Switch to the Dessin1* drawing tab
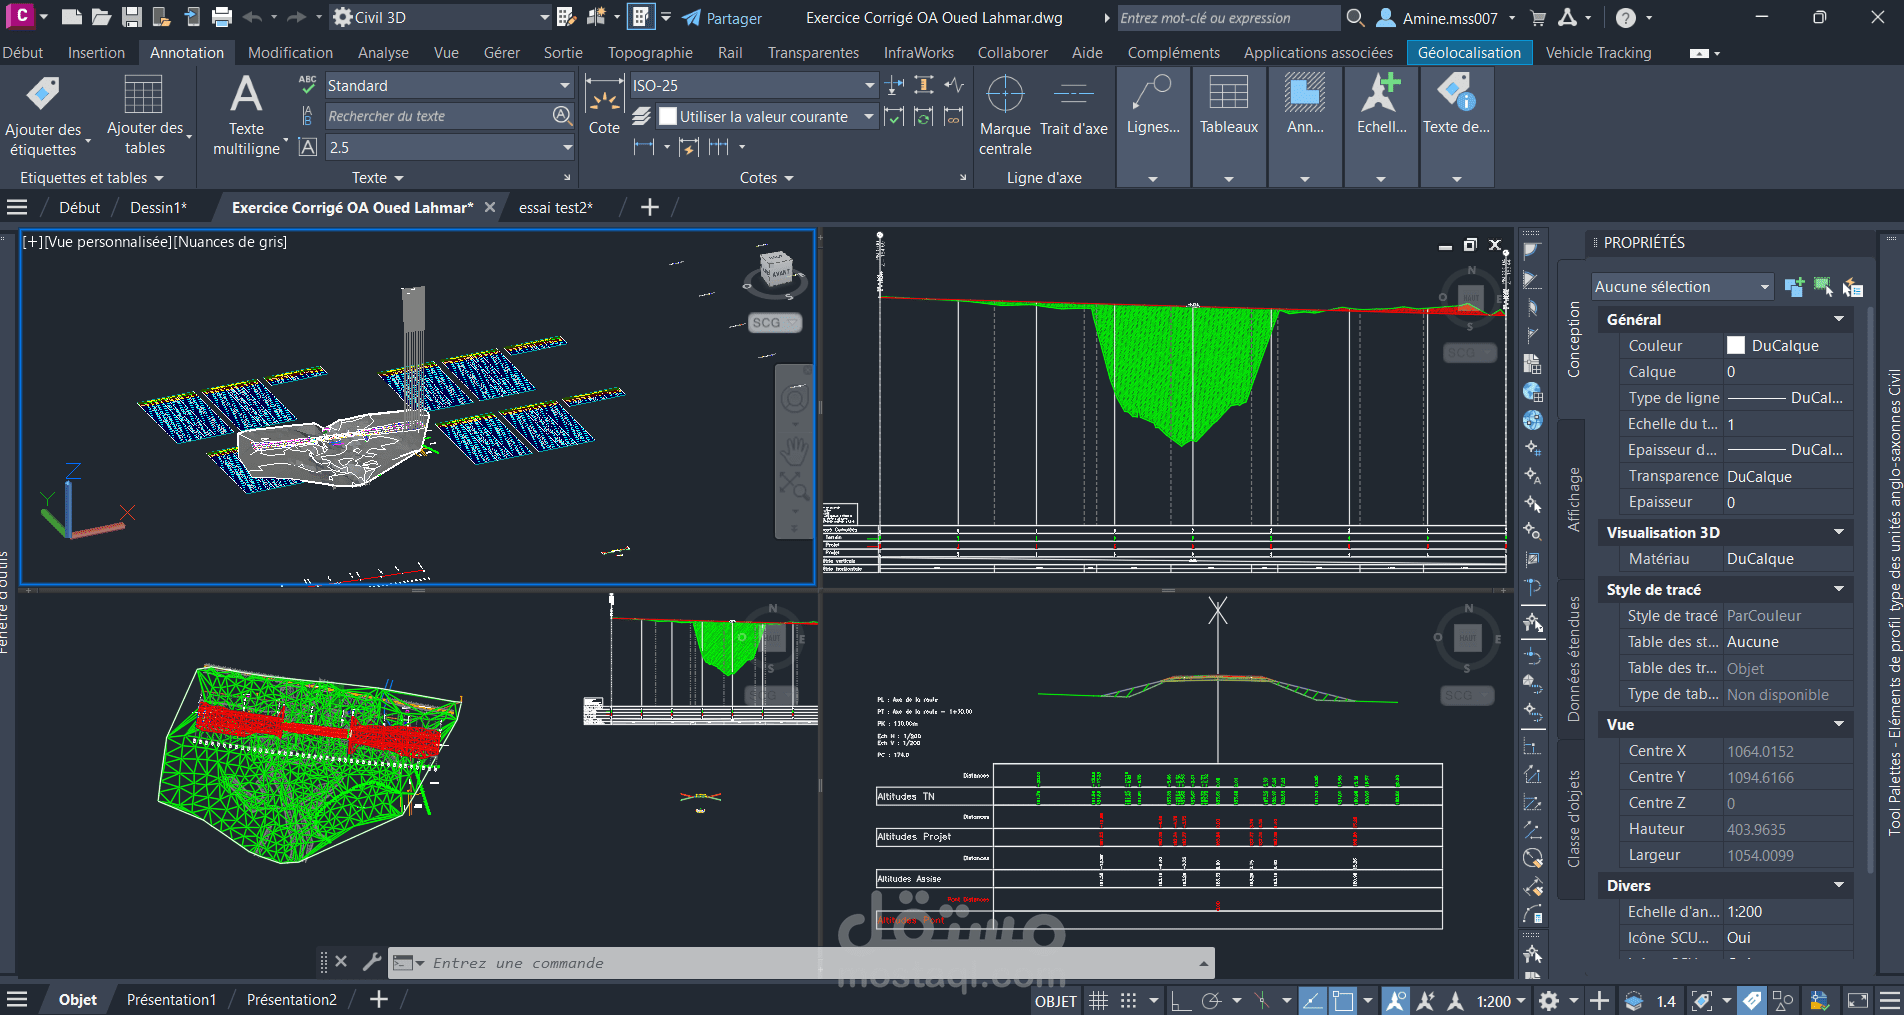The image size is (1904, 1015). [158, 207]
